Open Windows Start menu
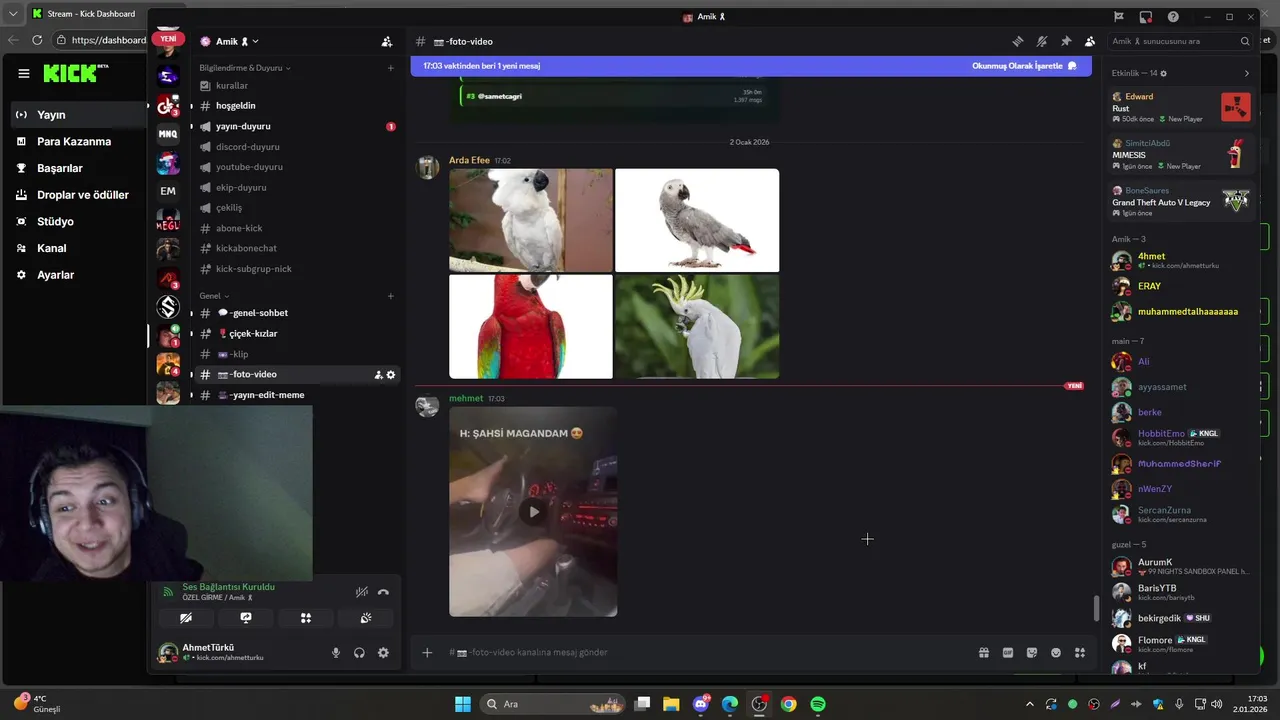Screen dimensions: 1280x720 [463, 704]
